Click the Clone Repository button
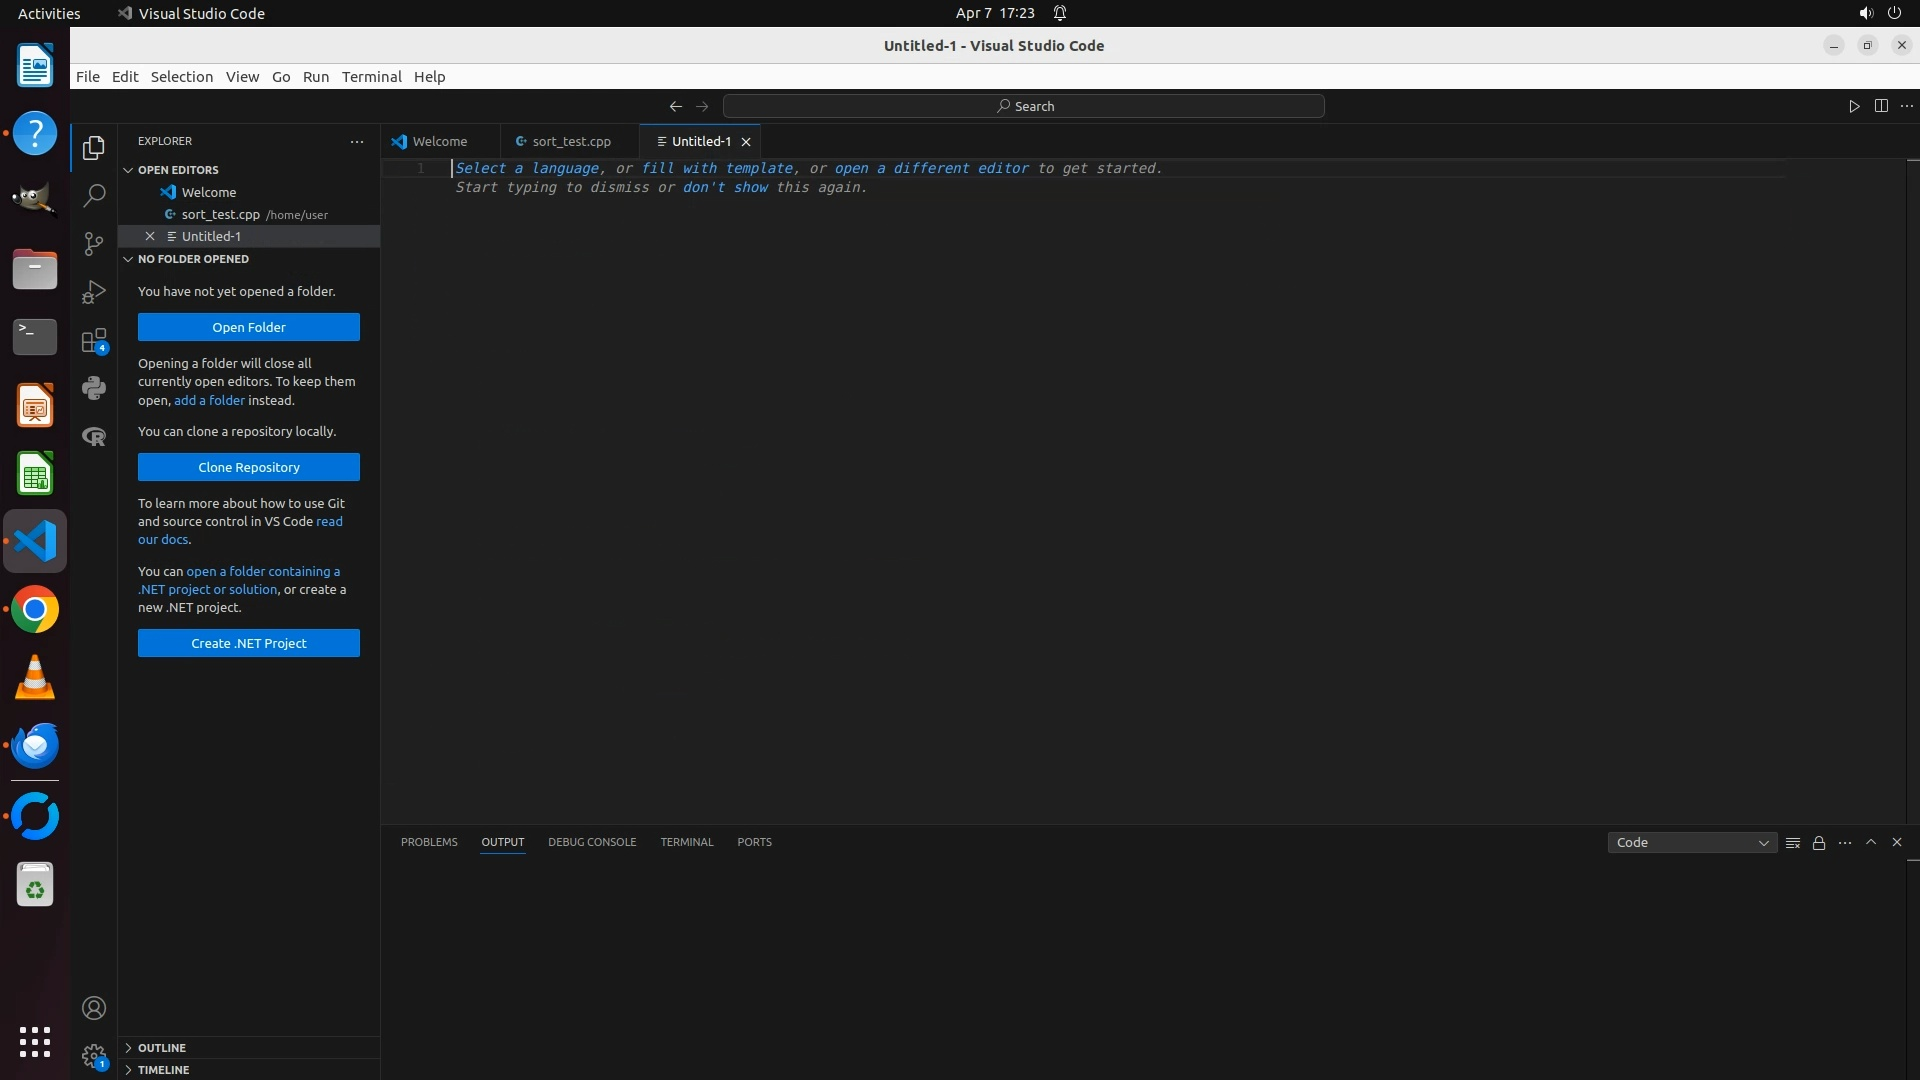The width and height of the screenshot is (1920, 1080). click(x=249, y=467)
